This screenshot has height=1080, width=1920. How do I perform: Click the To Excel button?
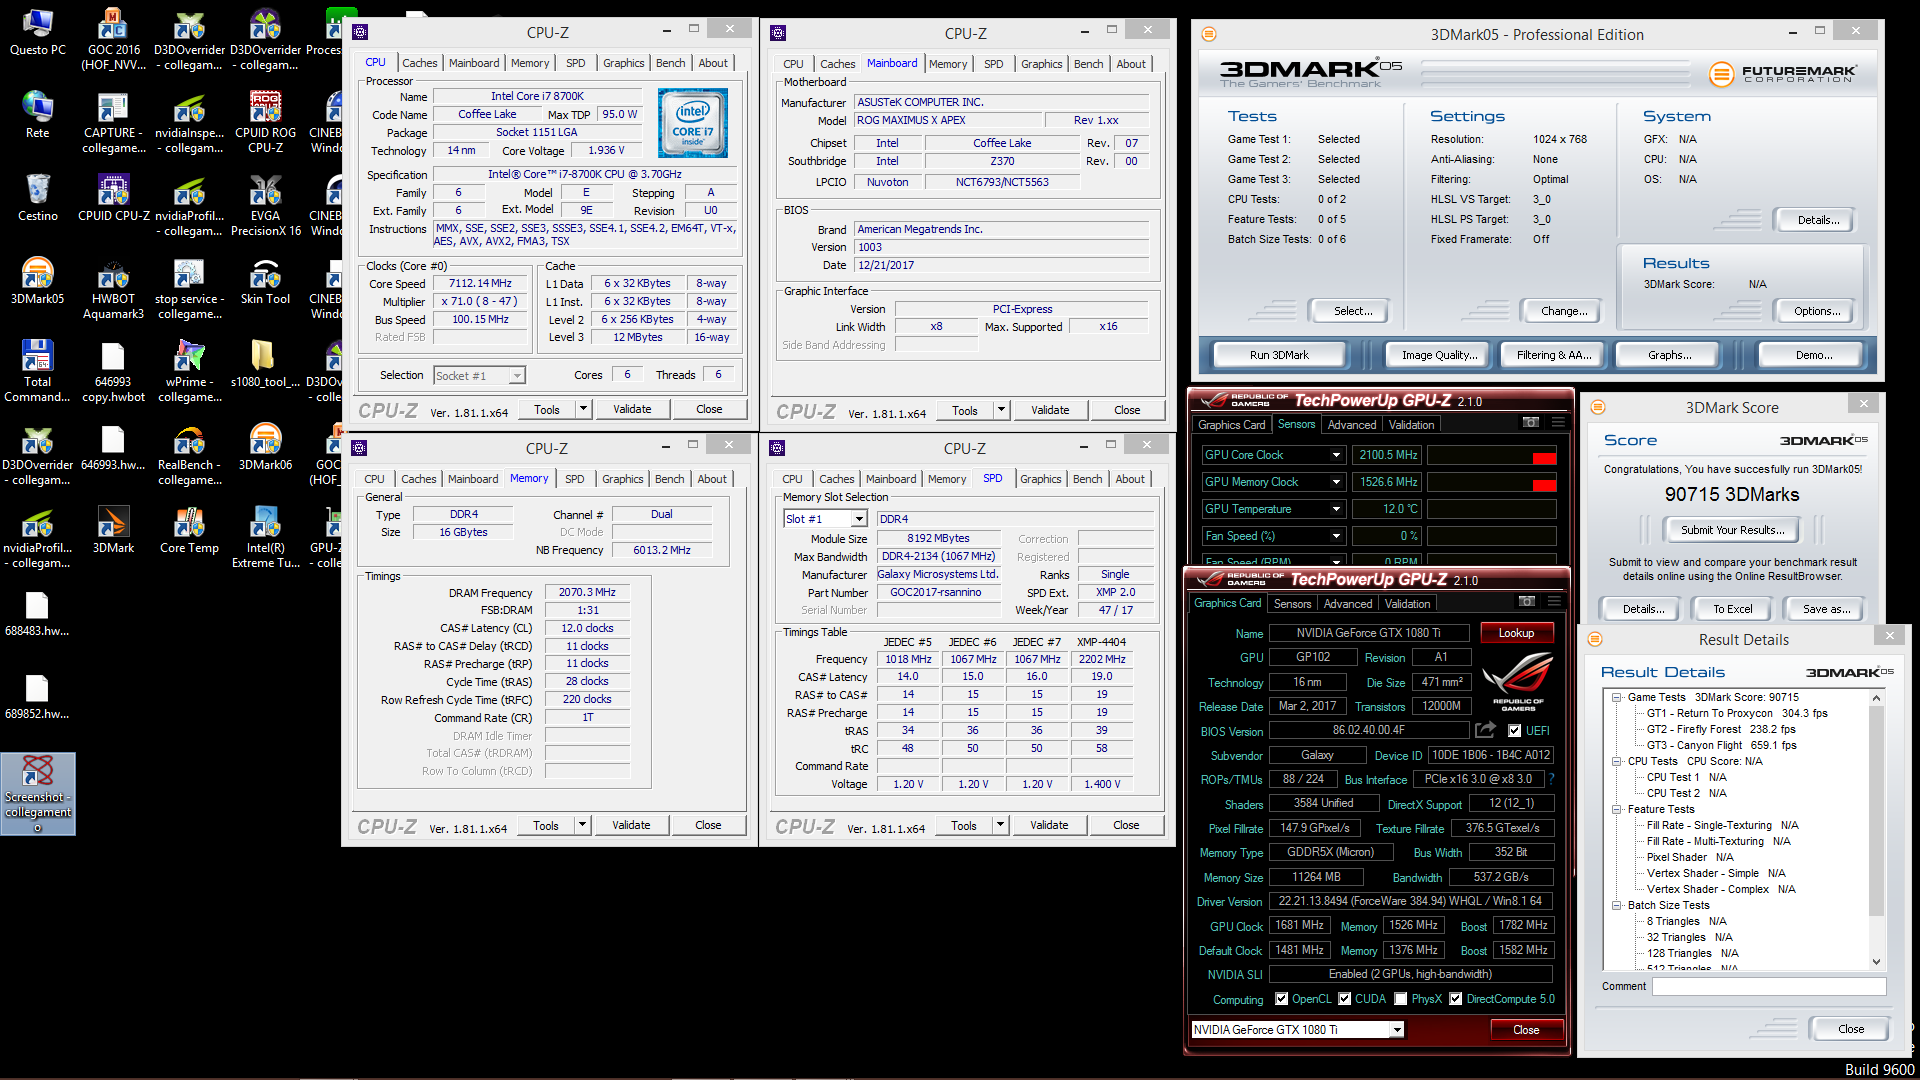tap(1732, 609)
